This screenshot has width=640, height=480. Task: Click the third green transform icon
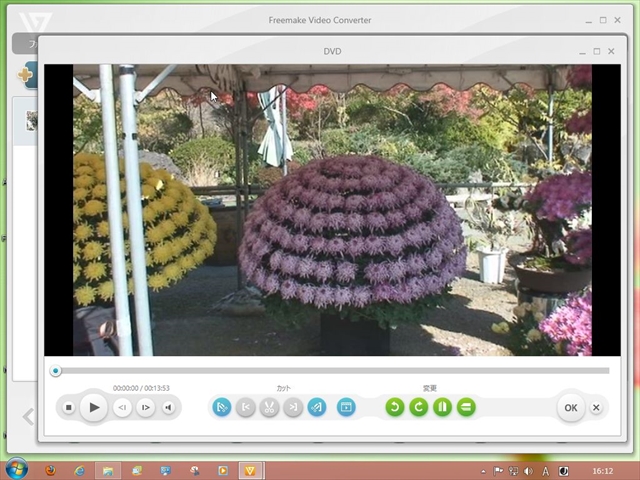pyautogui.click(x=442, y=407)
